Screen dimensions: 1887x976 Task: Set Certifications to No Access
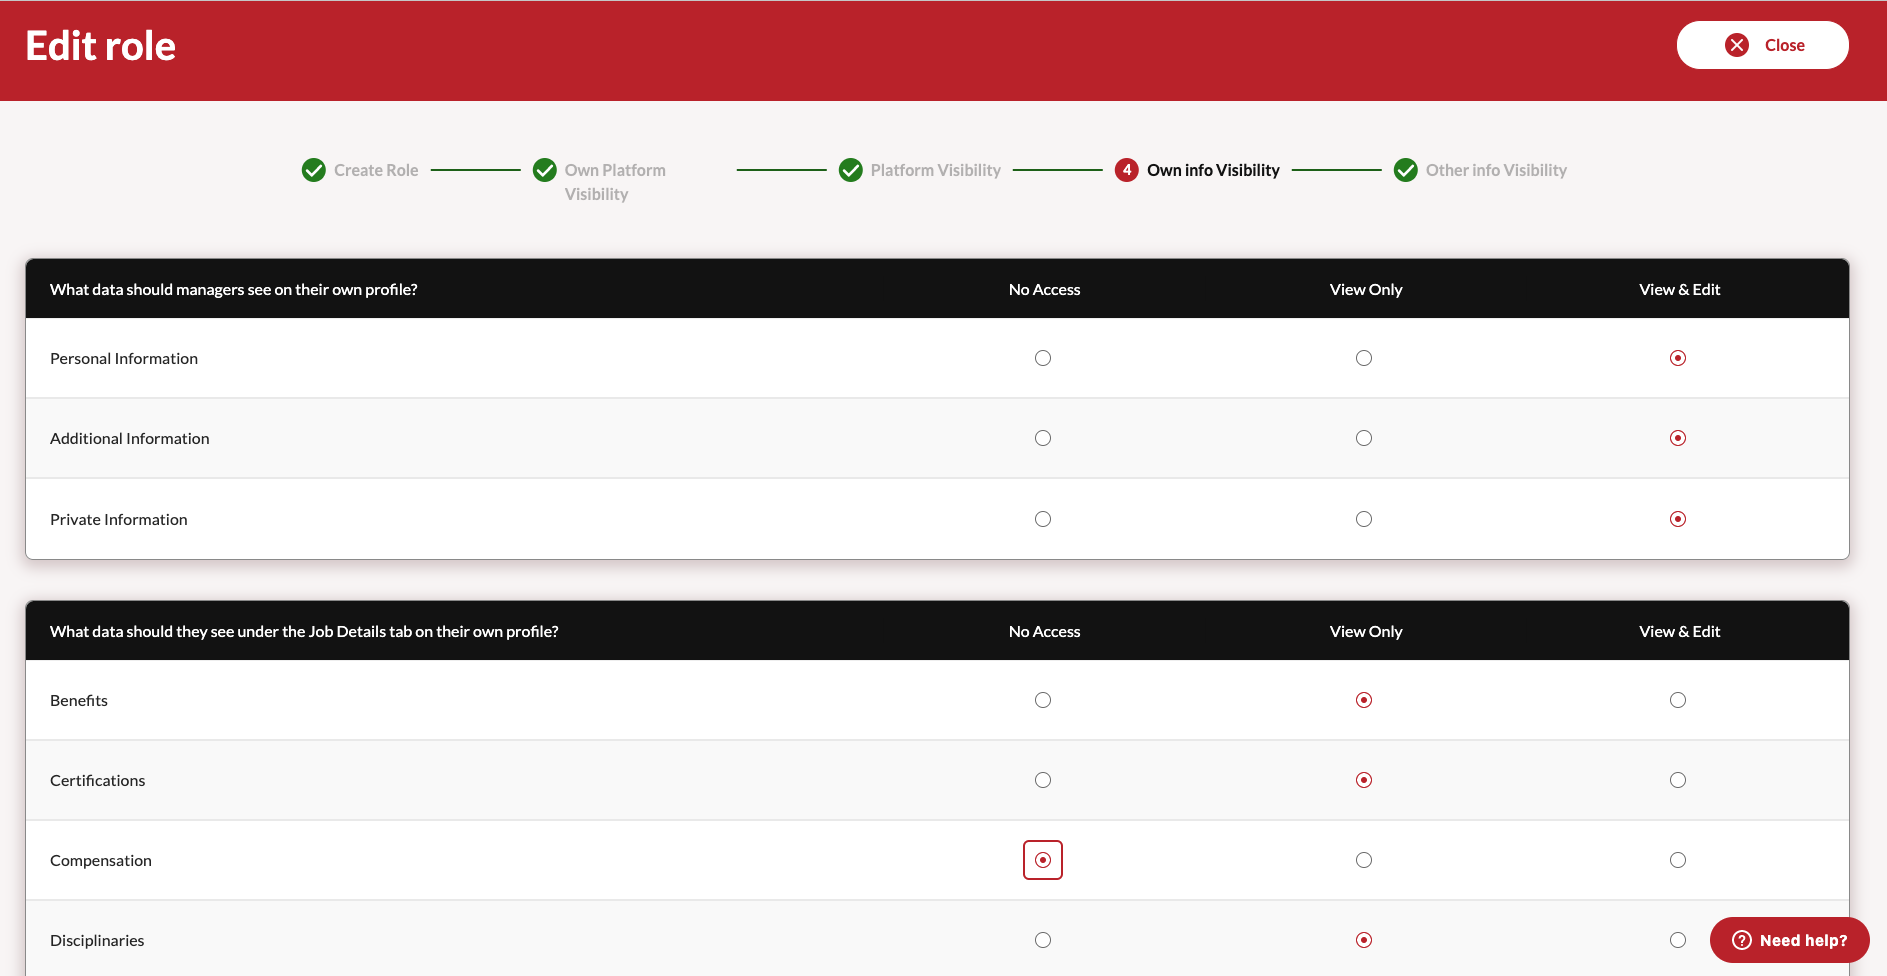[1043, 780]
